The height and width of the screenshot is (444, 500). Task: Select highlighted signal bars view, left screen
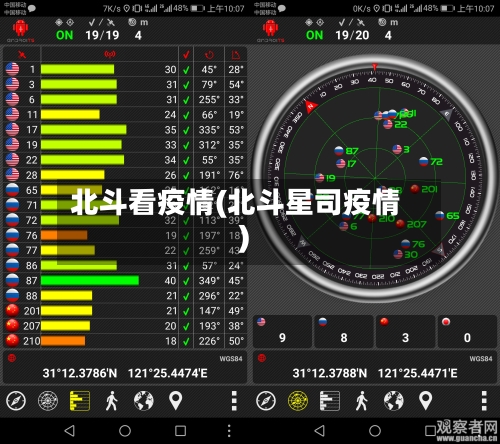point(80,401)
